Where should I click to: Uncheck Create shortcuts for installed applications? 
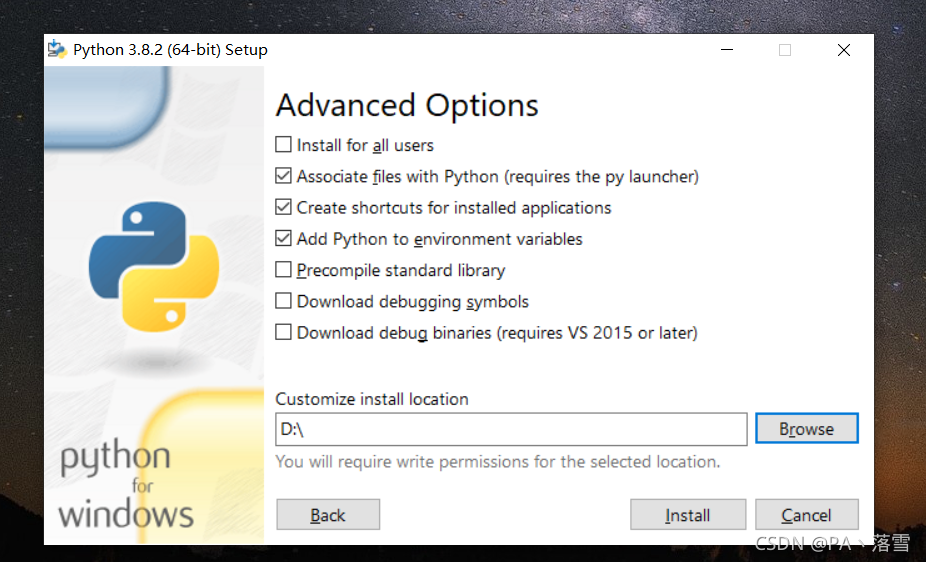(x=283, y=207)
